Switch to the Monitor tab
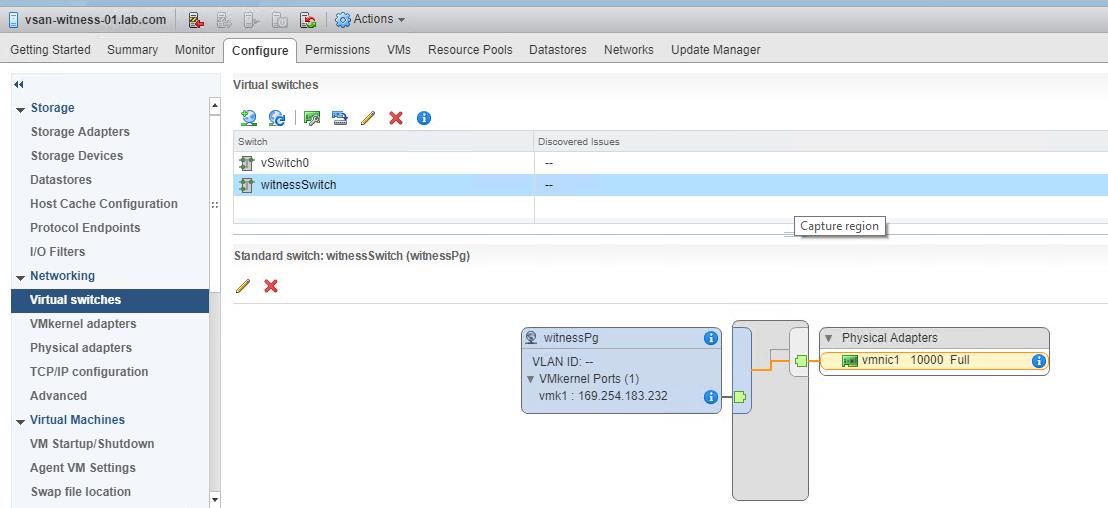This screenshot has width=1108, height=508. [194, 49]
